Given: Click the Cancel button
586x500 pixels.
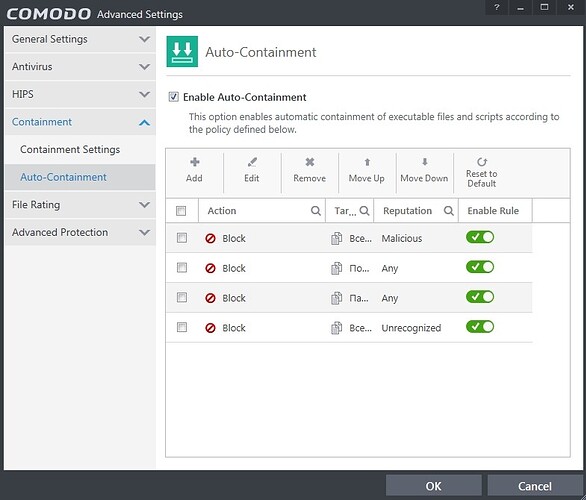Looking at the screenshot, I should (535, 486).
